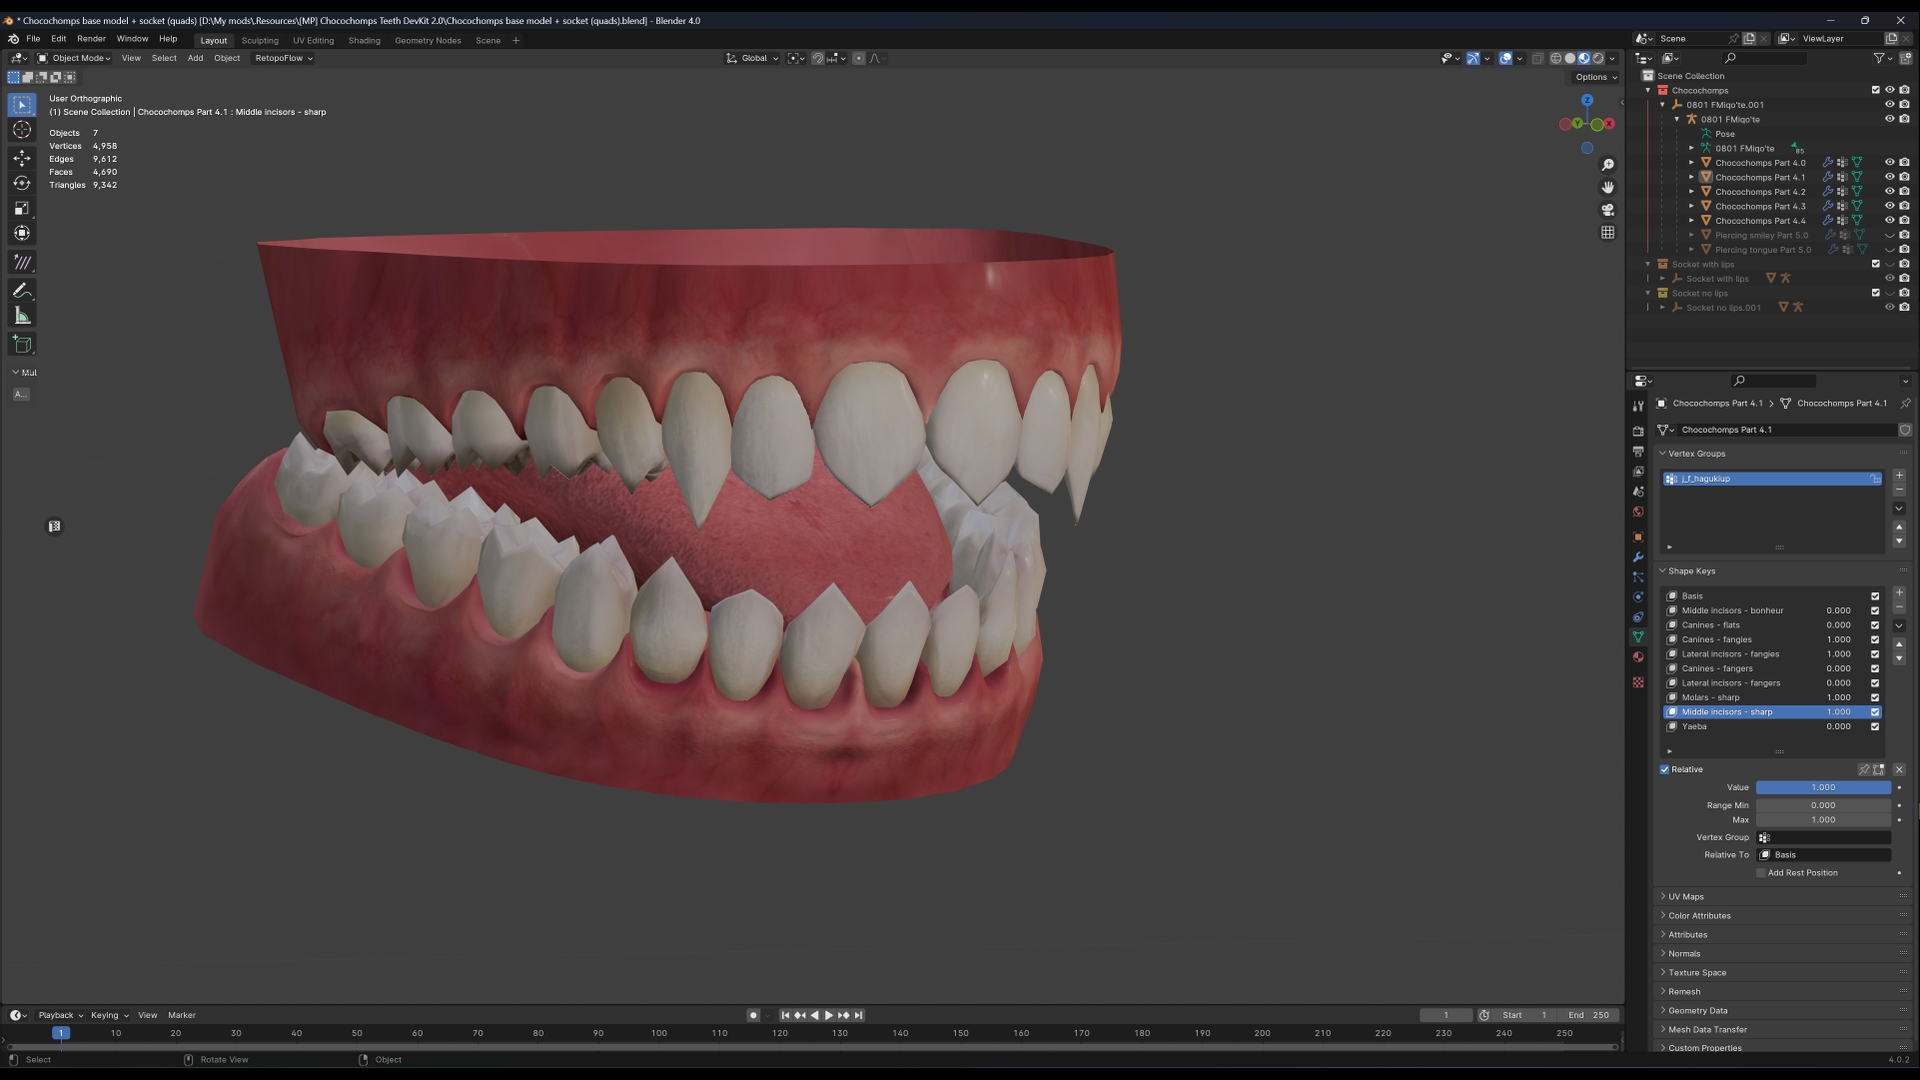
Task: Click Range Max value field
Action: (x=1823, y=820)
